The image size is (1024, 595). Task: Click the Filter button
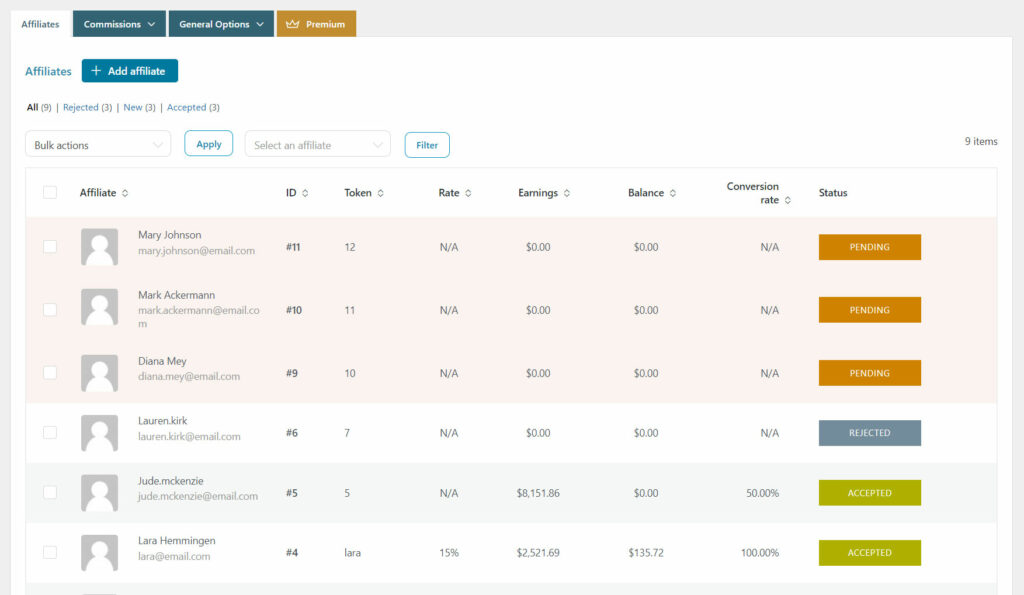(427, 145)
